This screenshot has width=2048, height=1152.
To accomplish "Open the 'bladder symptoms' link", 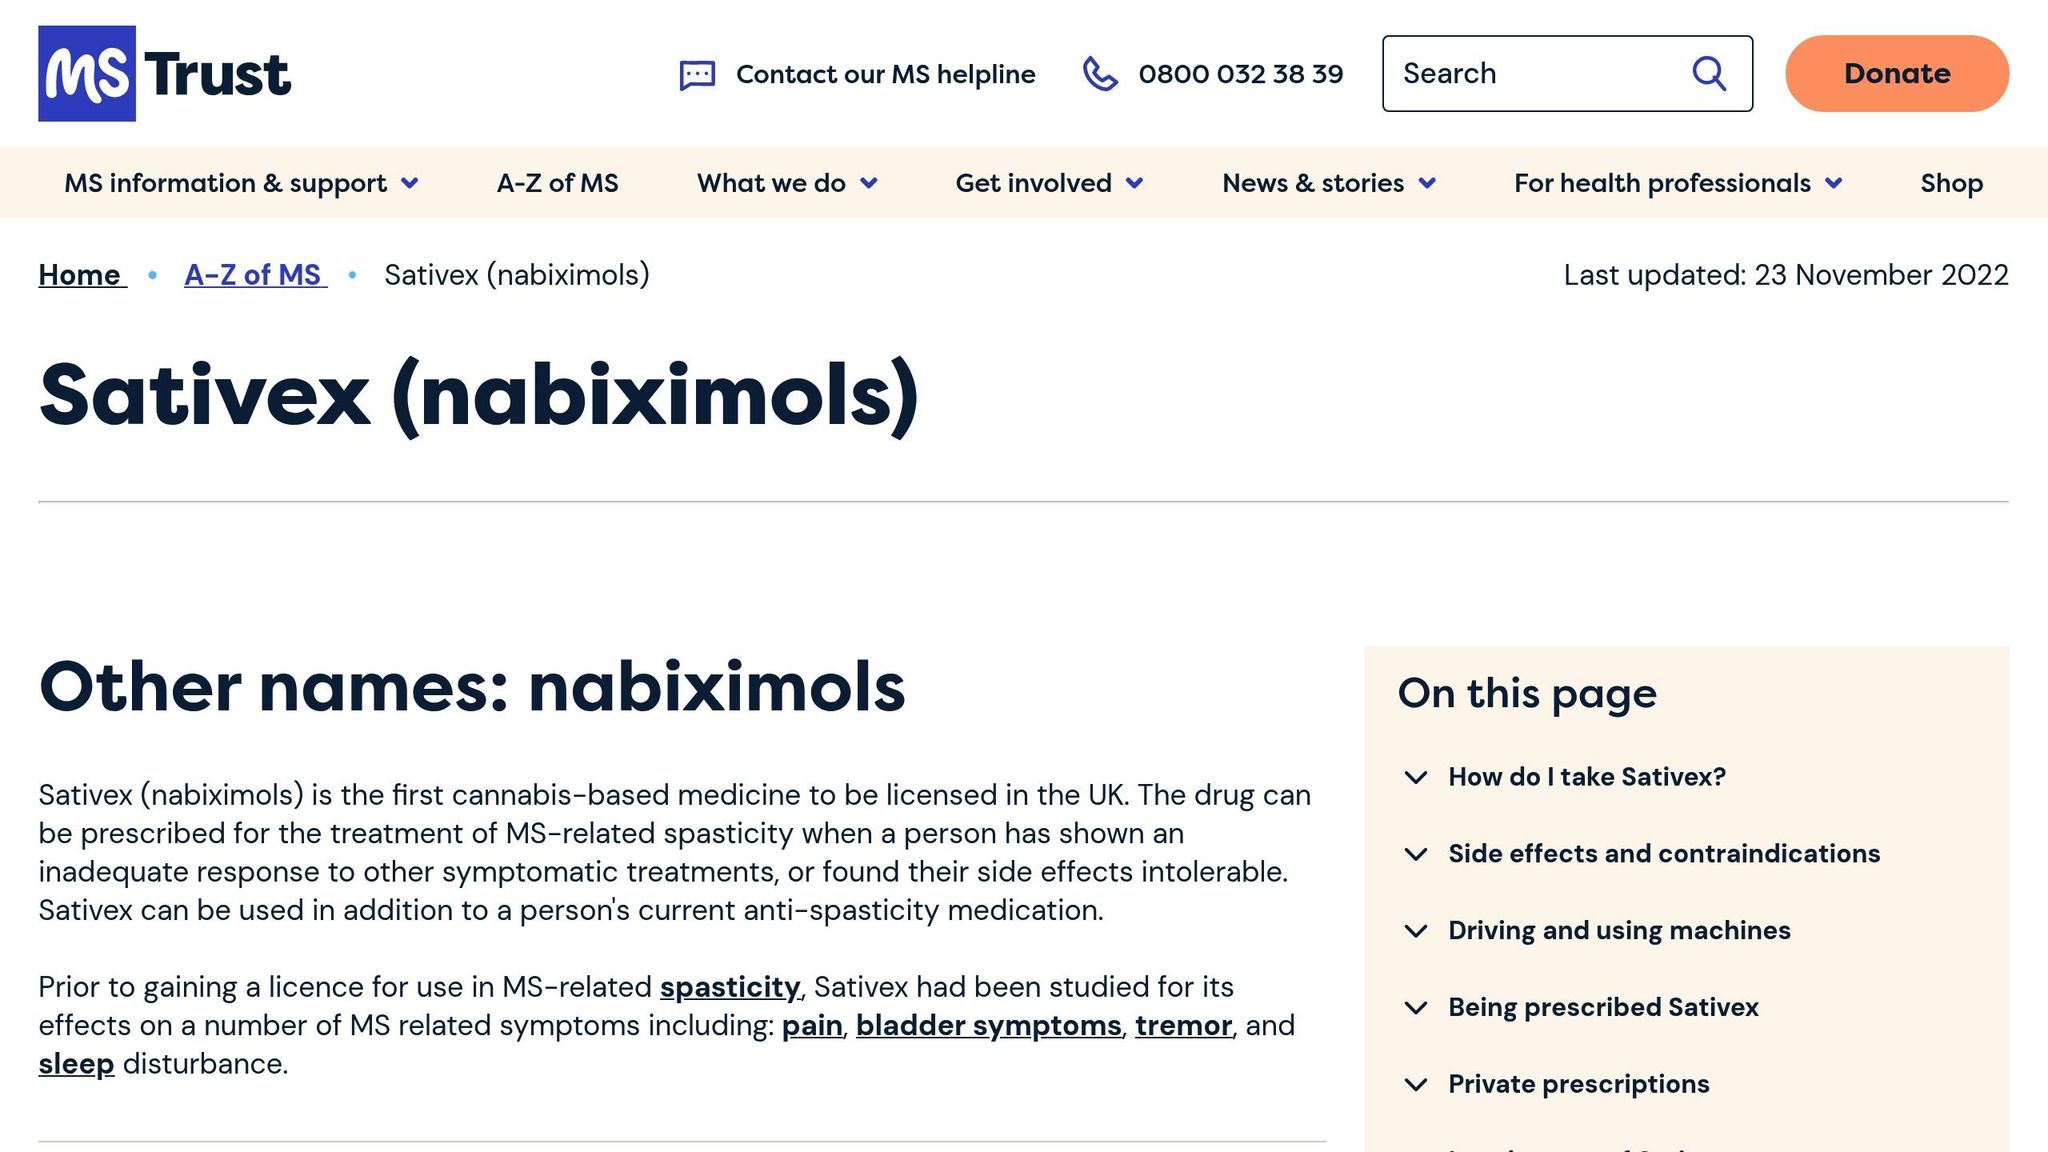I will (x=988, y=1026).
